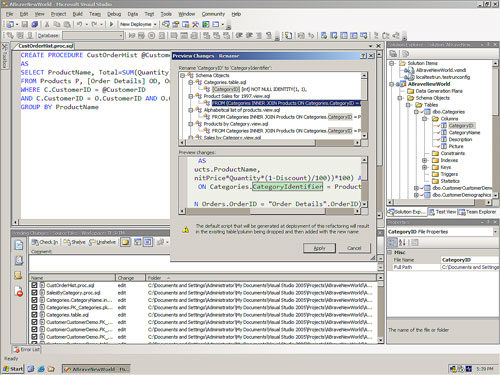Open the Properties object selector dropdown
Viewport: 500px width, 375px height.
click(x=495, y=232)
